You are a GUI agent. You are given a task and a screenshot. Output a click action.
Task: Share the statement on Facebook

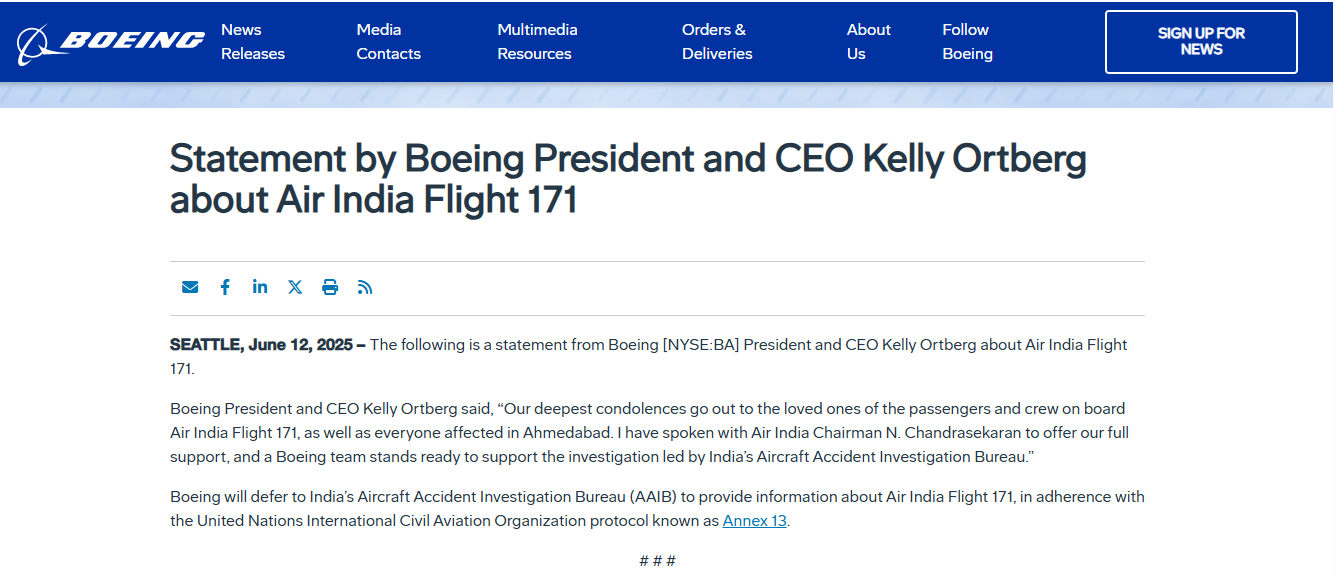225,287
